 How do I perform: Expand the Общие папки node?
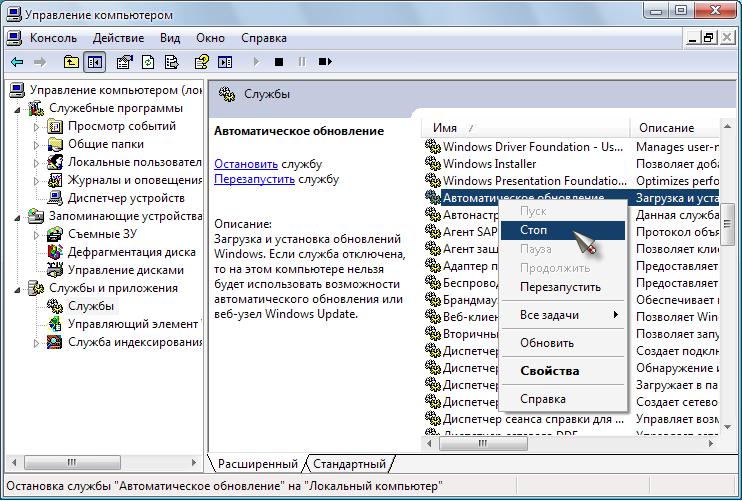[x=36, y=145]
